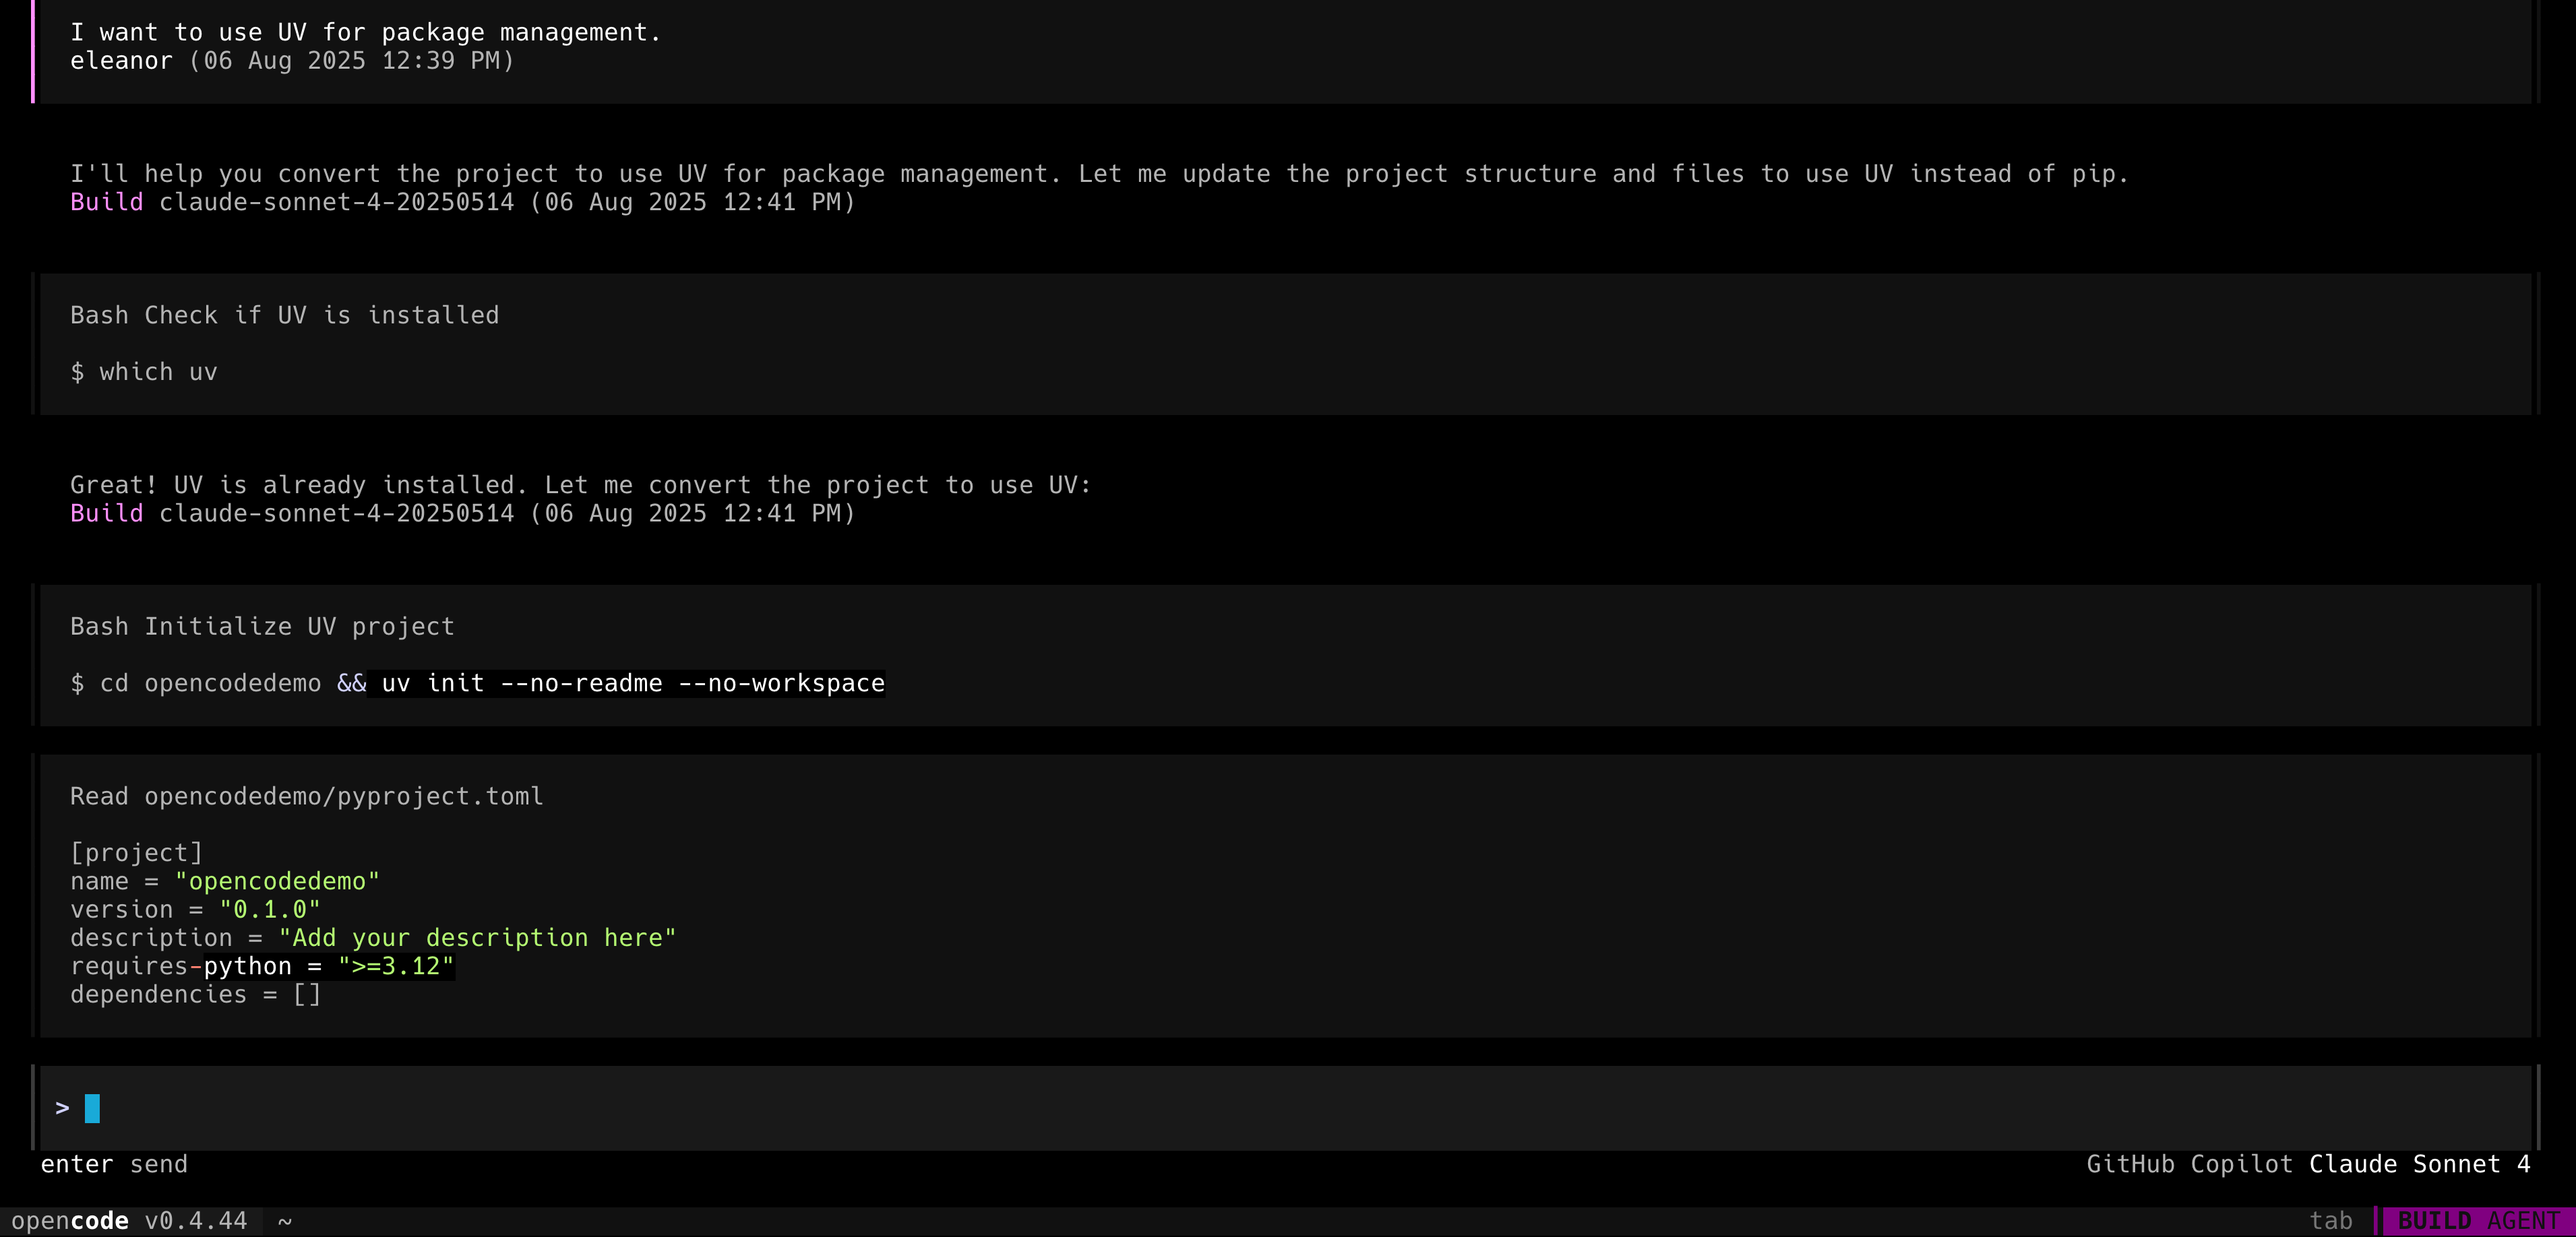Screen dimensions: 2576x1237
Task: Click the Build label on the first assistant reply
Action: point(105,202)
